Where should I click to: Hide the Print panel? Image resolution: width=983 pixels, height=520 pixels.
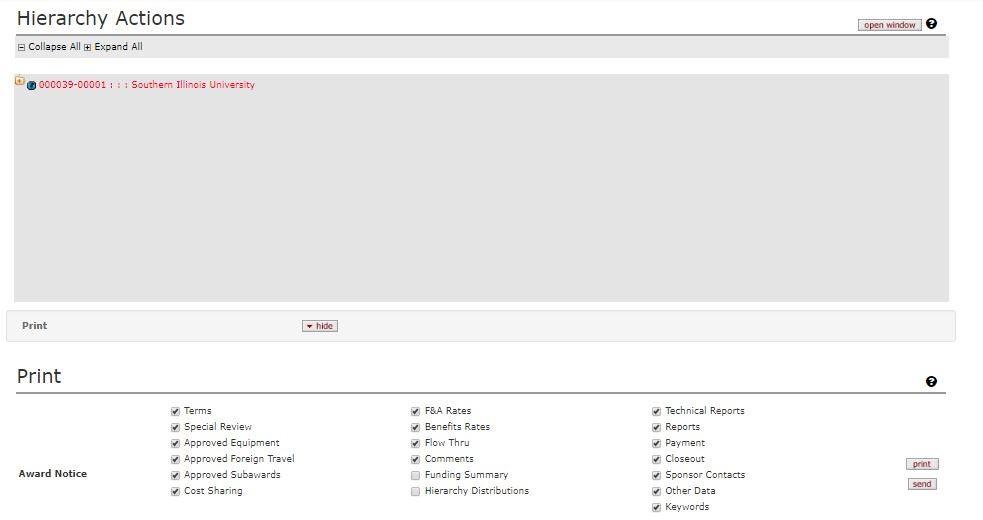click(320, 326)
